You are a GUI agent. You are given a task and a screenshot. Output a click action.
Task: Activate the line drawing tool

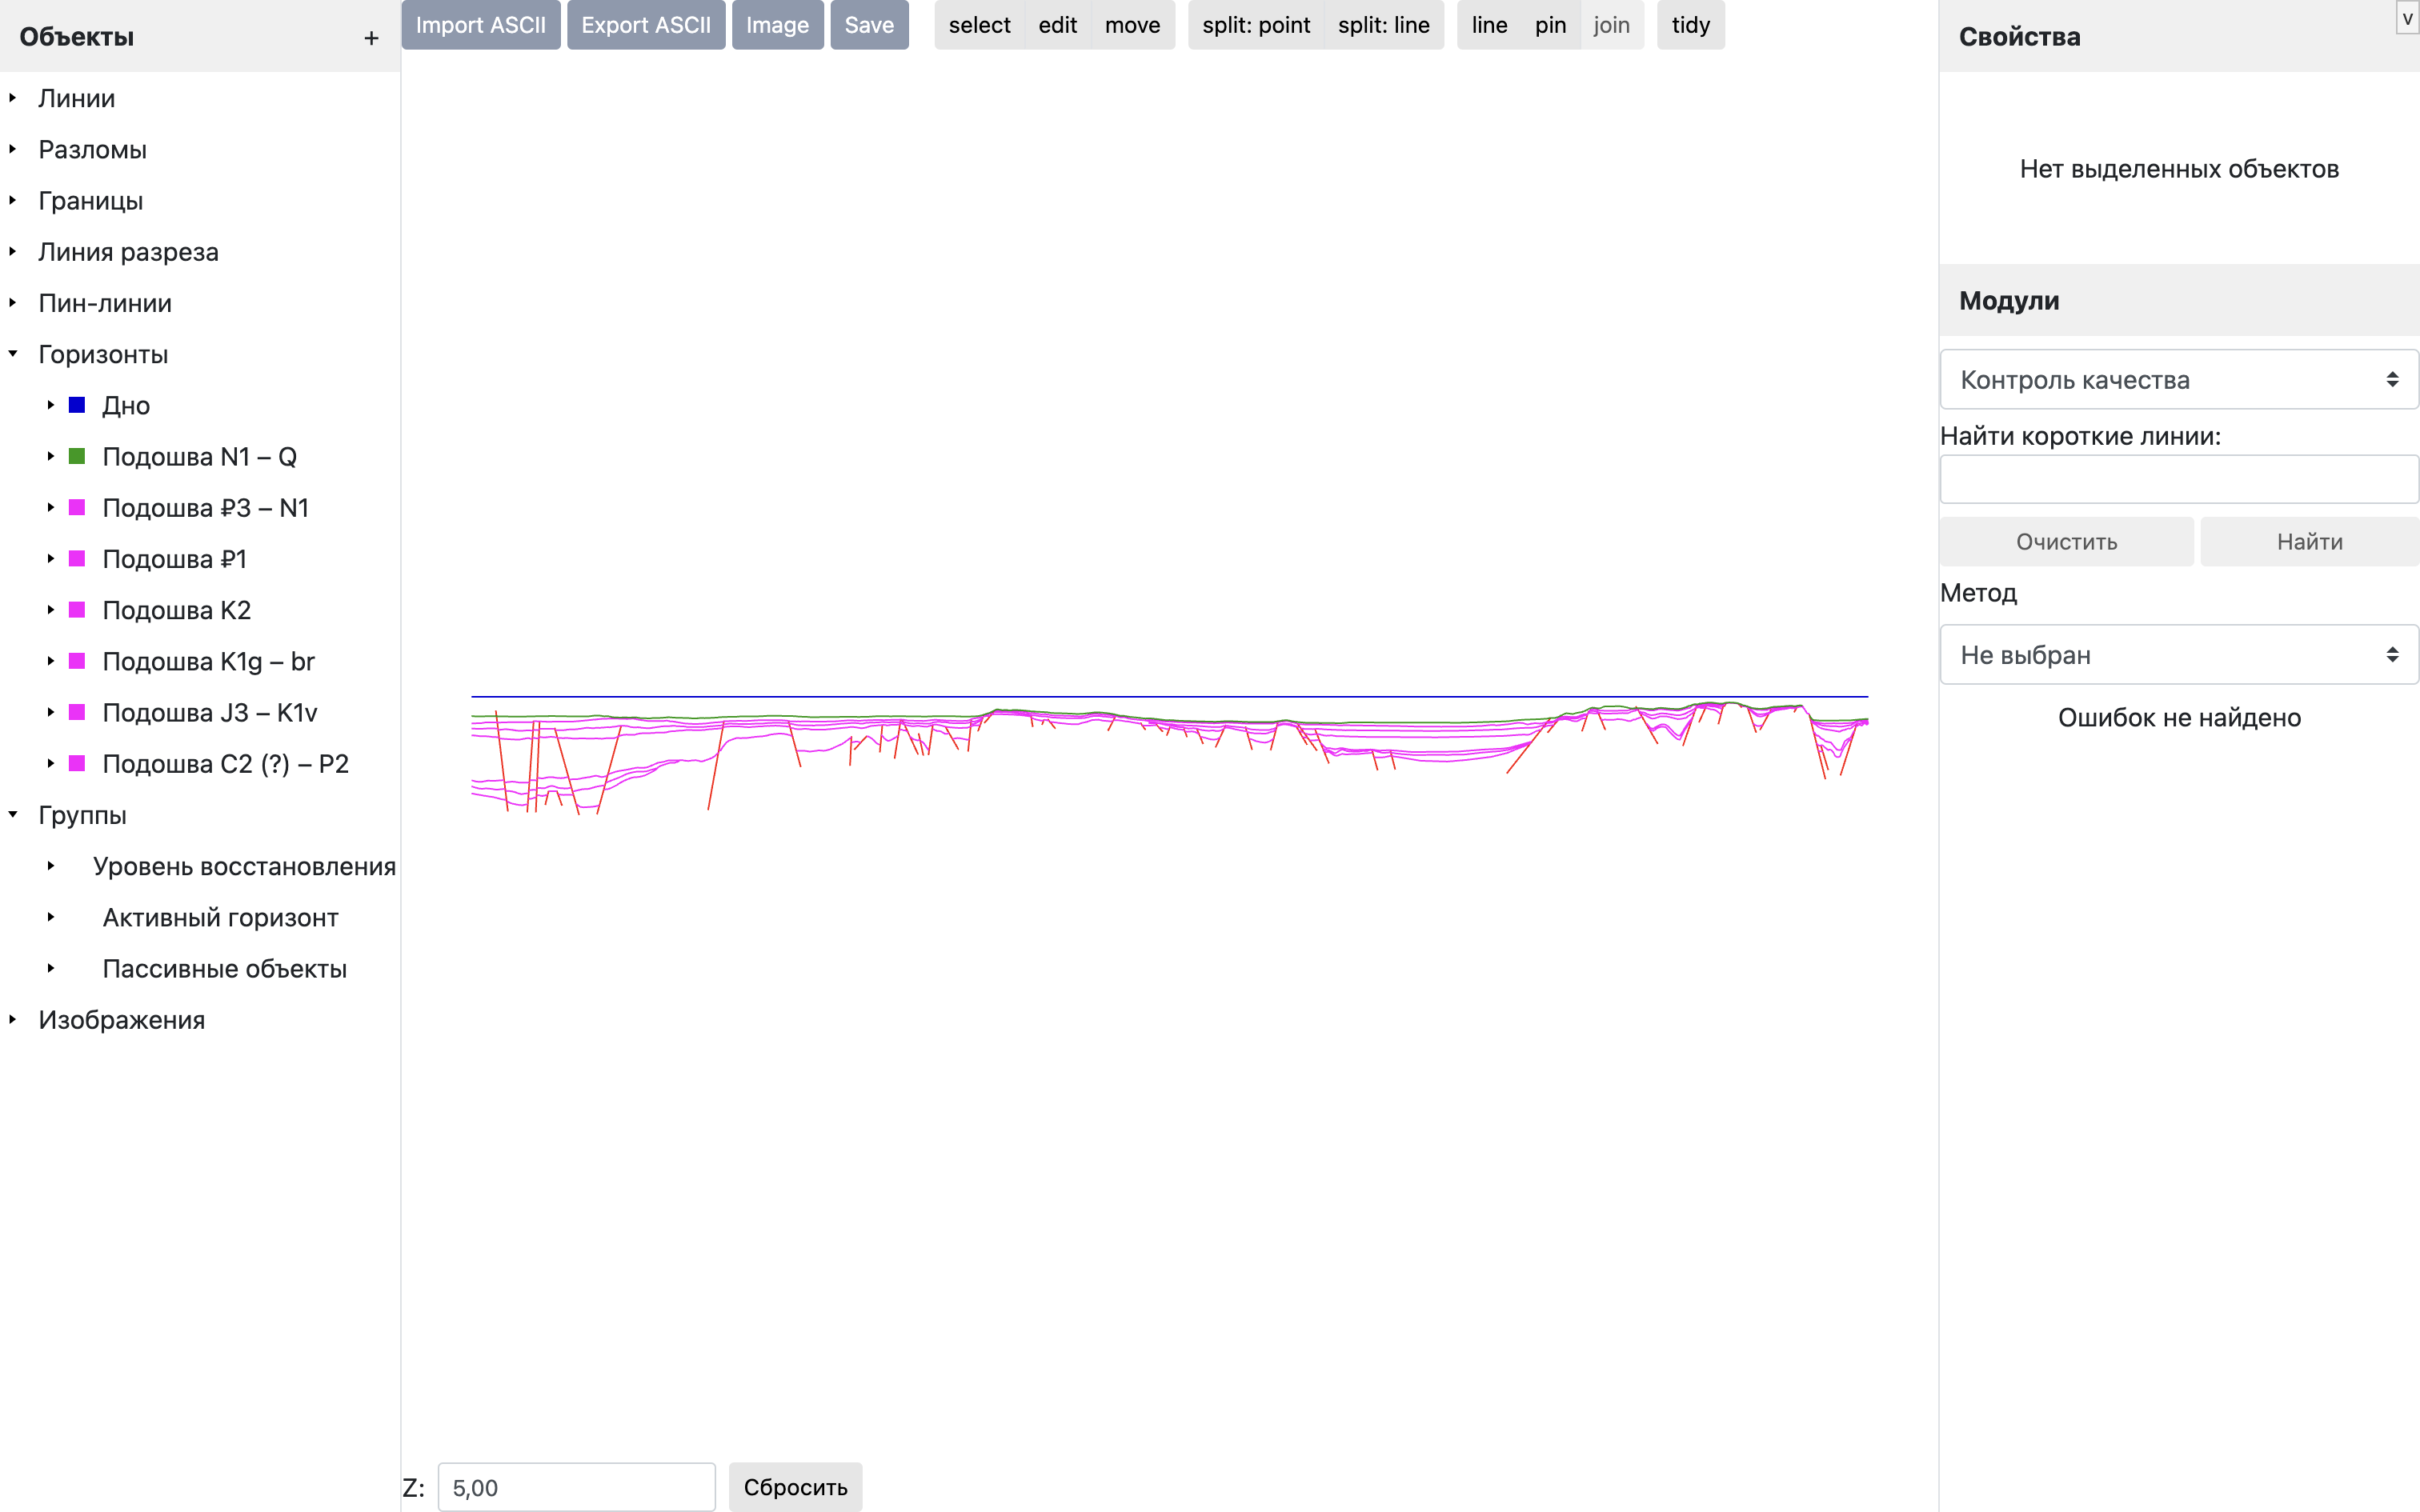(1489, 25)
